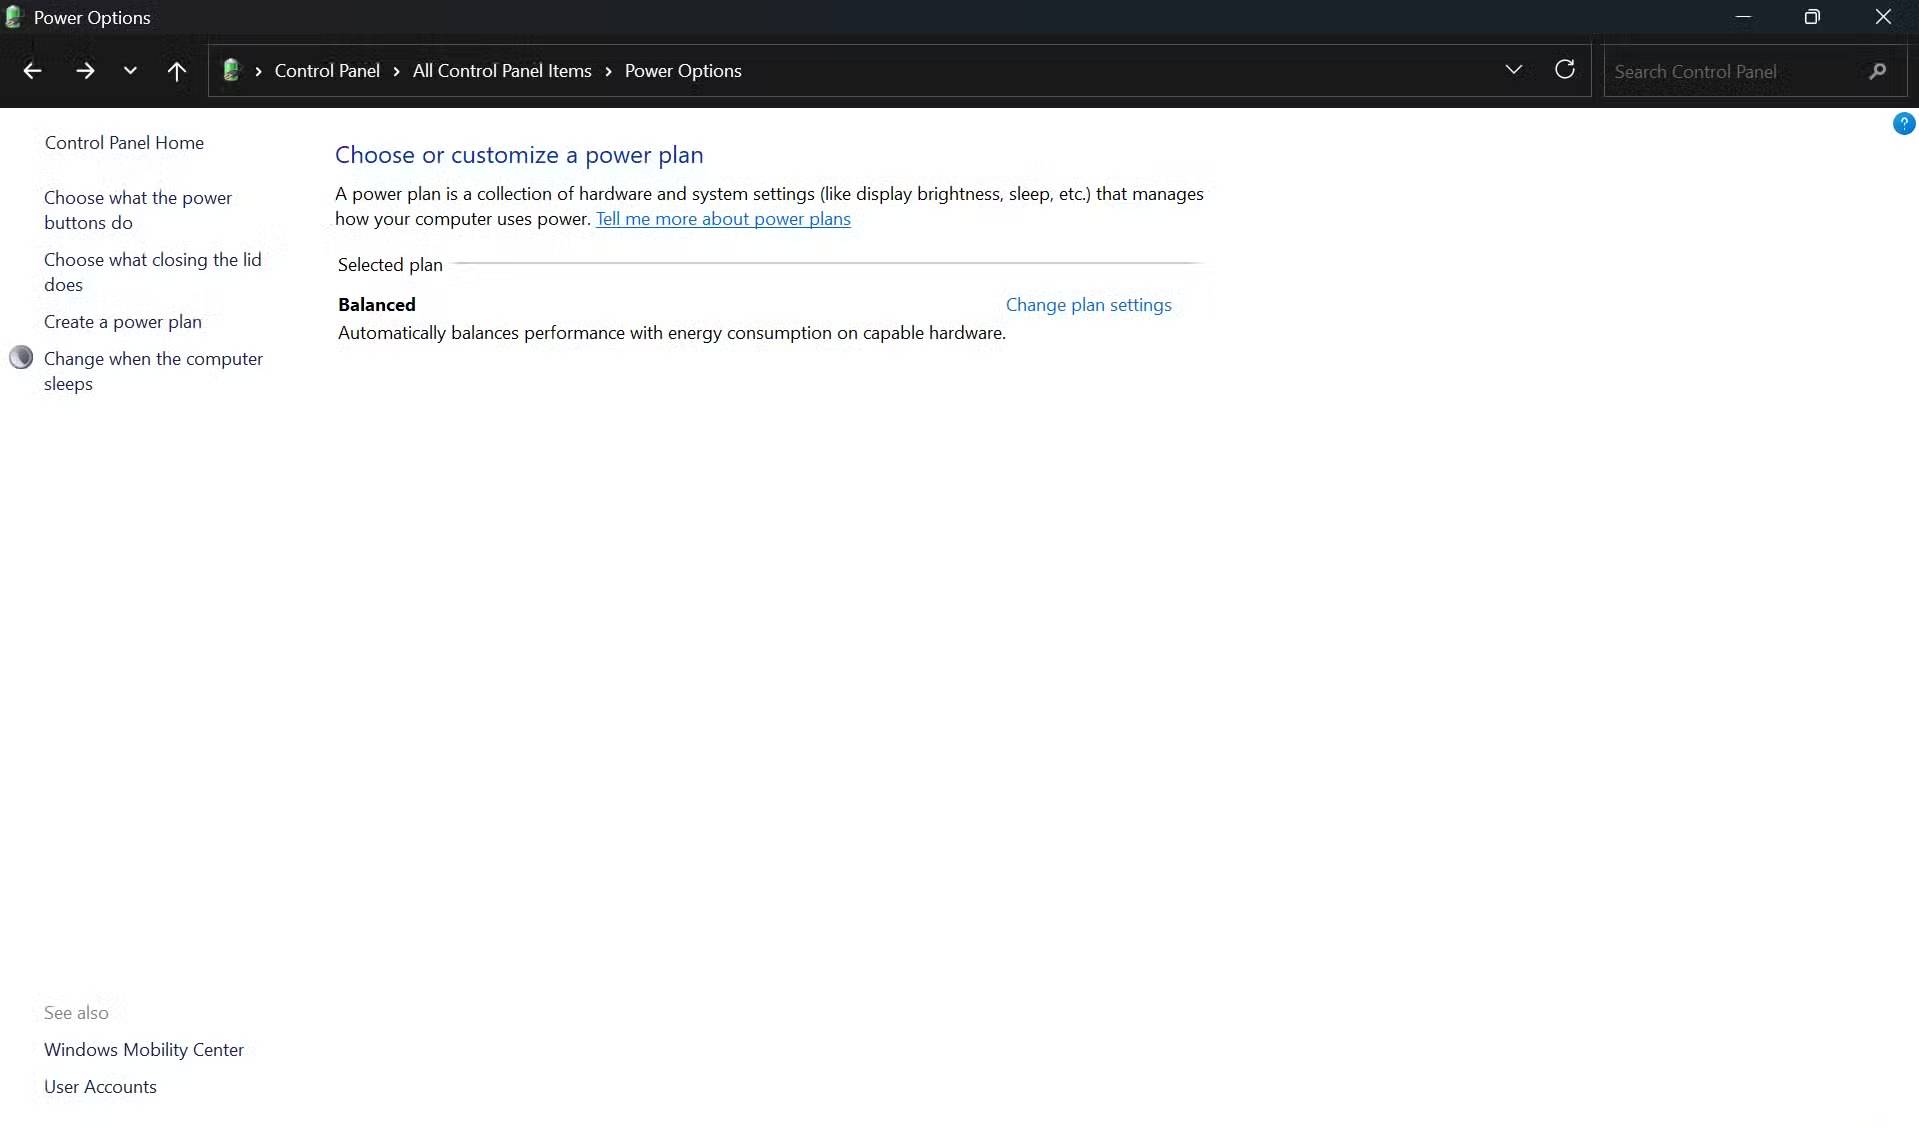Click in the Search Control Panel field

pos(1730,72)
